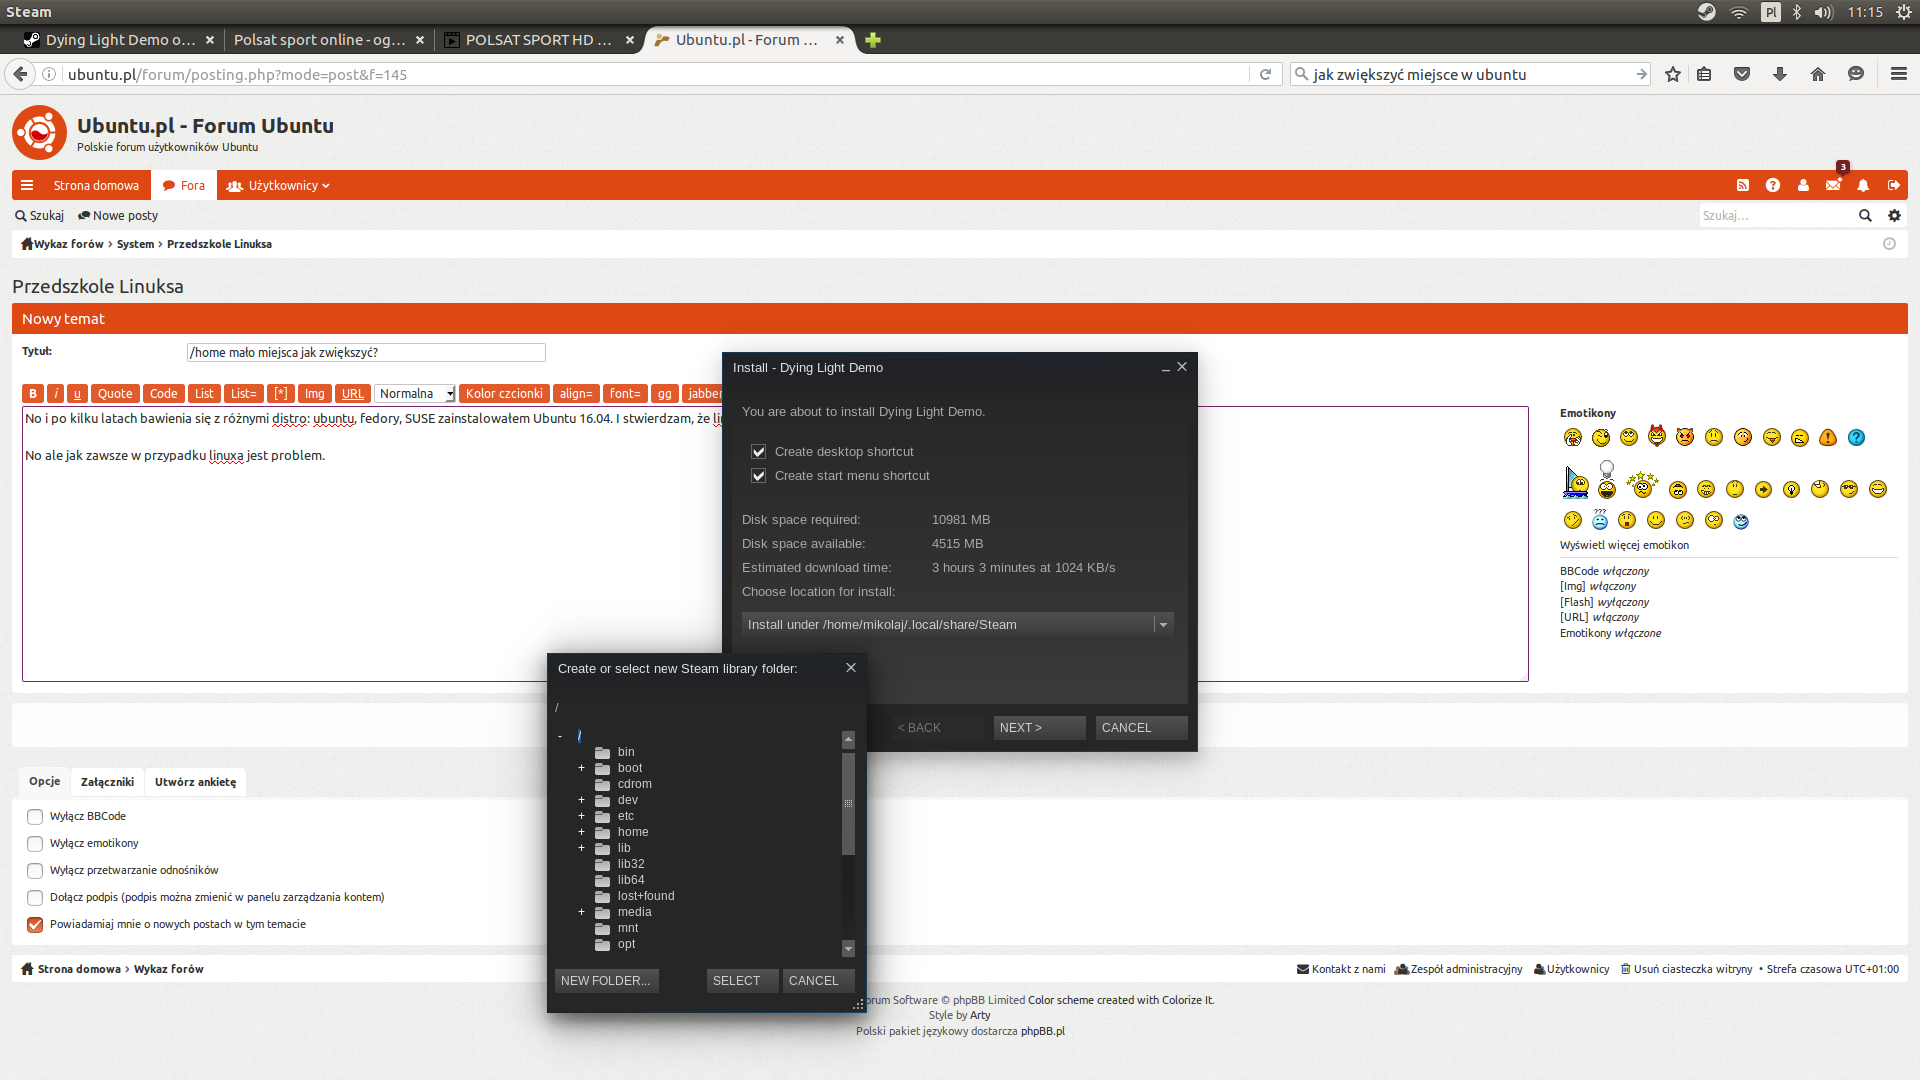The height and width of the screenshot is (1080, 1920).
Task: Open the Utwórz ankietę tab
Action: (195, 782)
